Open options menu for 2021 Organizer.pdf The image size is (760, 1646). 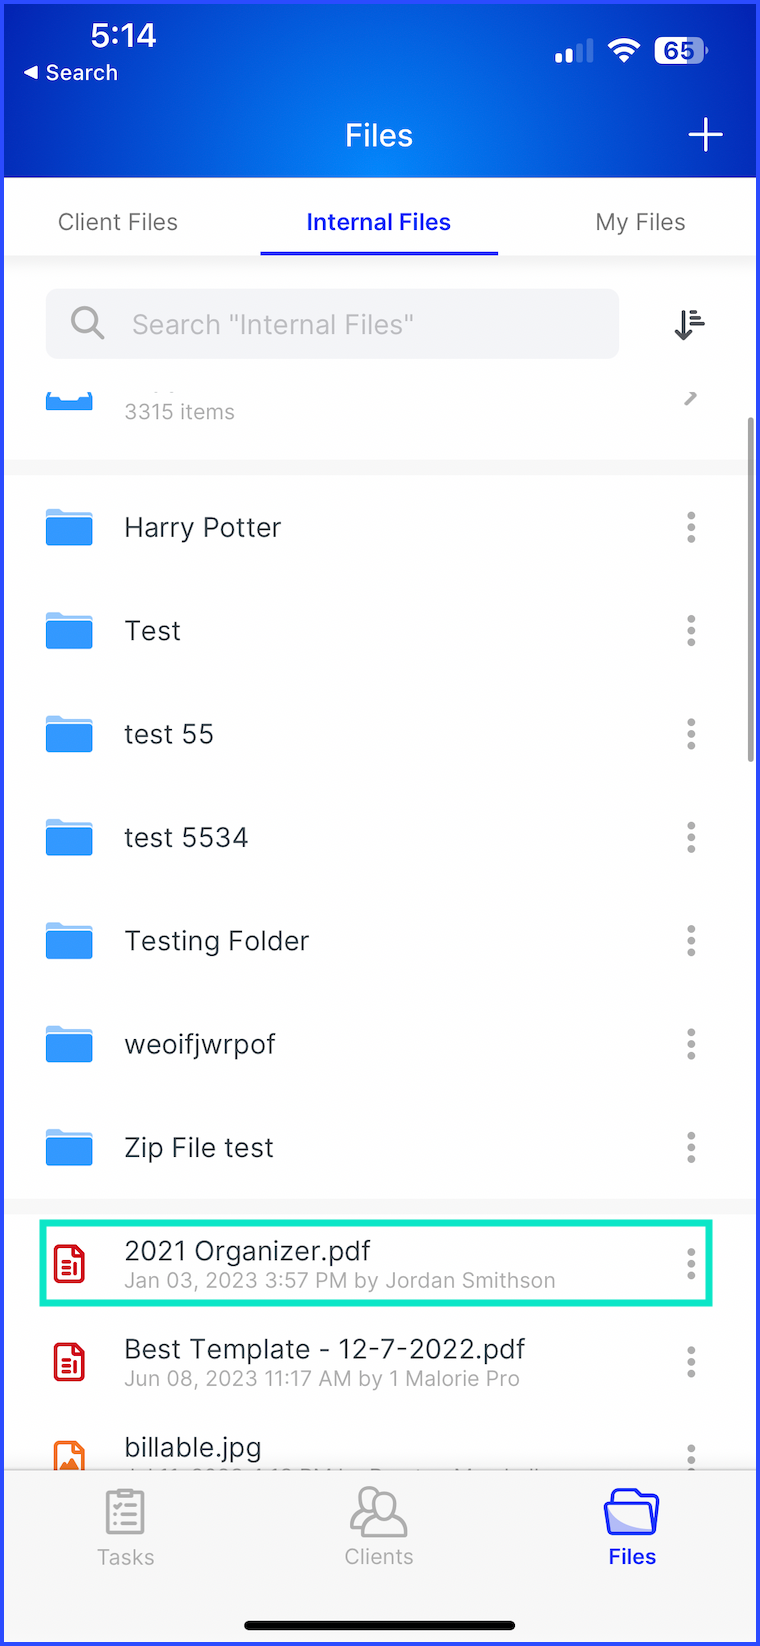[690, 1264]
